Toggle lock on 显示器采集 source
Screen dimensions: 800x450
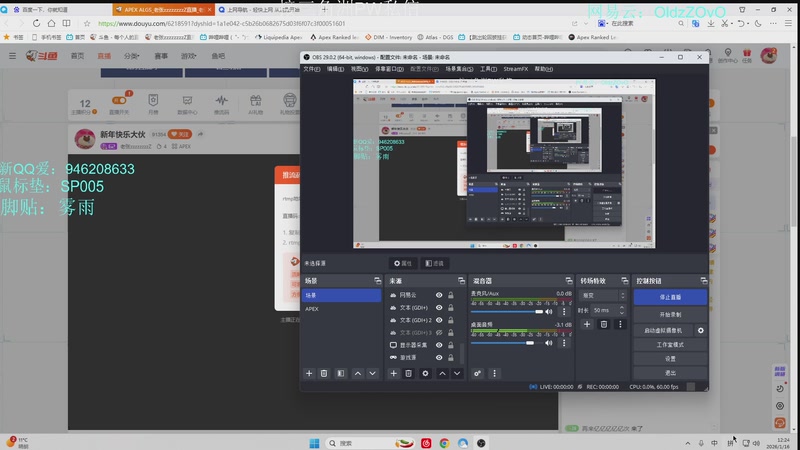coord(451,345)
